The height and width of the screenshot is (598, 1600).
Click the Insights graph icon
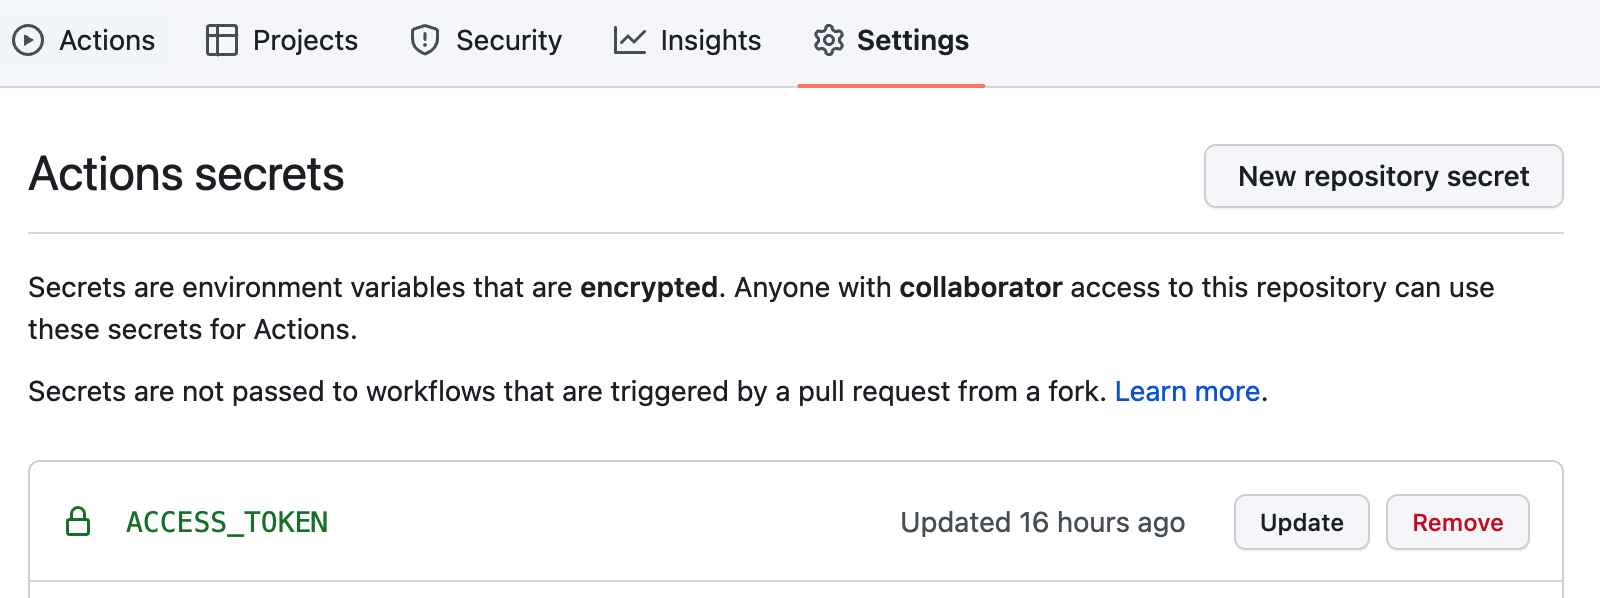click(630, 40)
